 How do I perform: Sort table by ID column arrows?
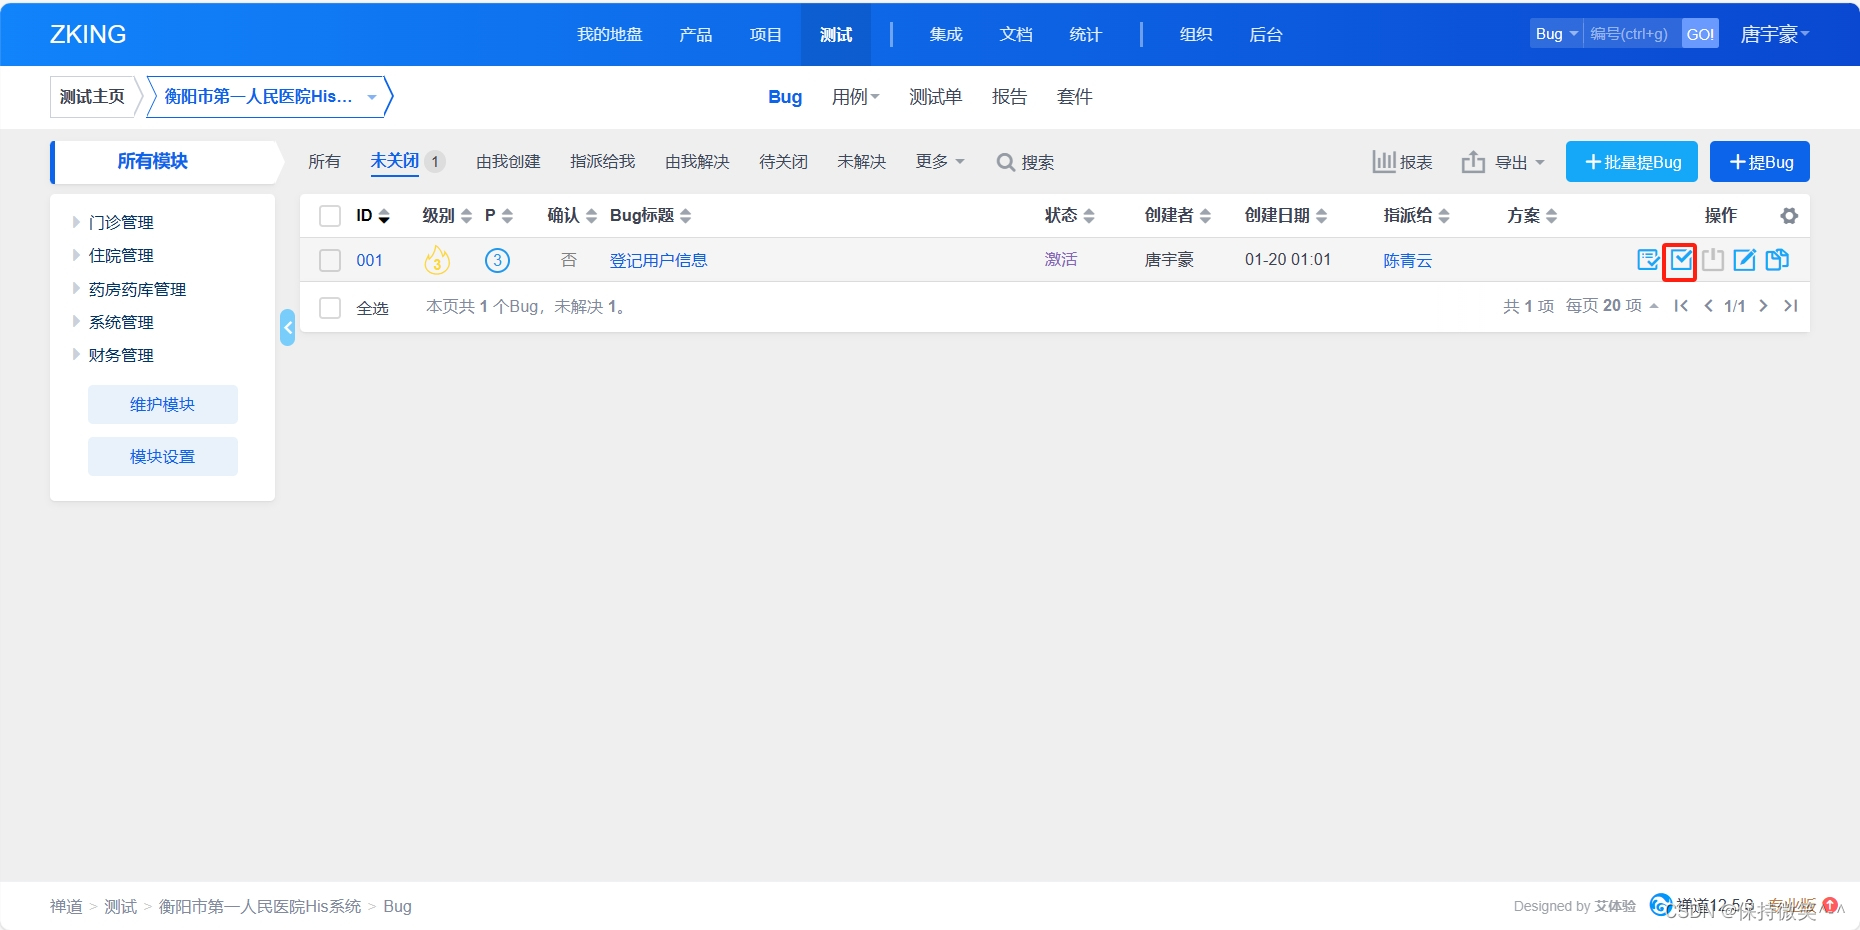point(384,216)
